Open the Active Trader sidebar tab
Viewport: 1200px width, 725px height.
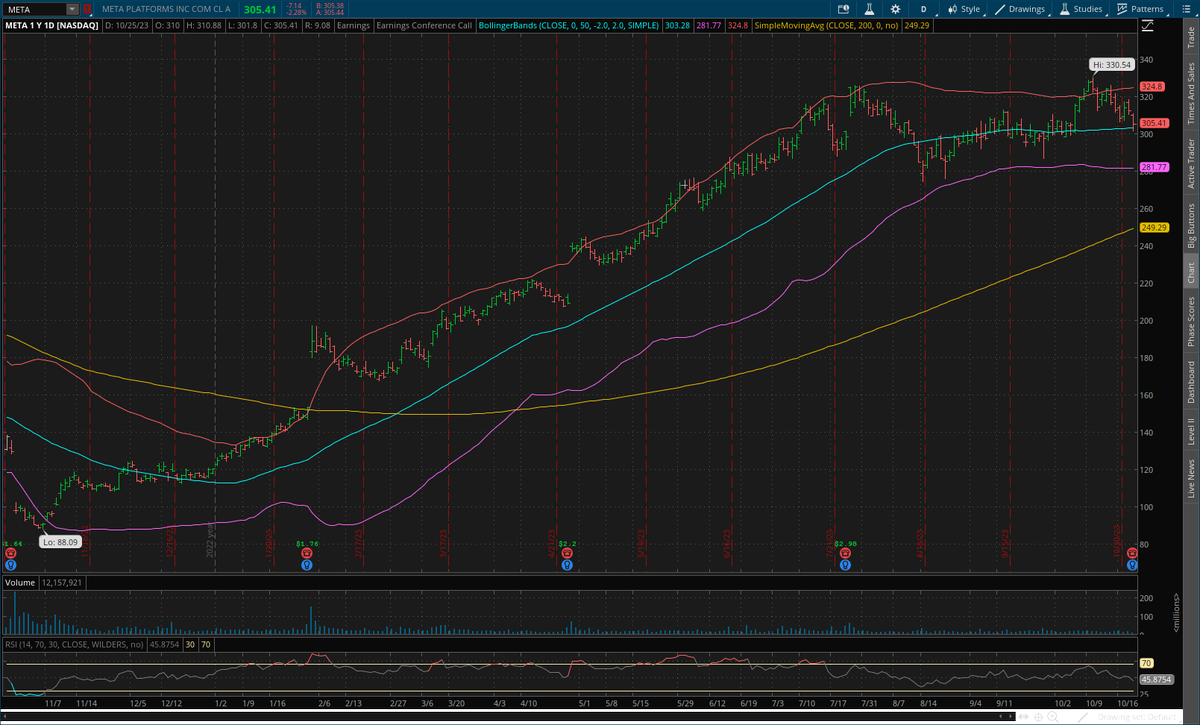point(1190,163)
